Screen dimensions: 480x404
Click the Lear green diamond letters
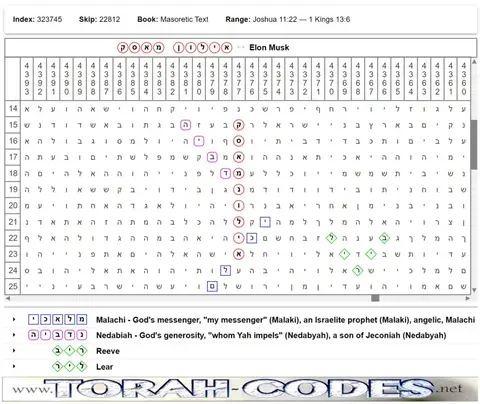pyautogui.click(x=70, y=366)
